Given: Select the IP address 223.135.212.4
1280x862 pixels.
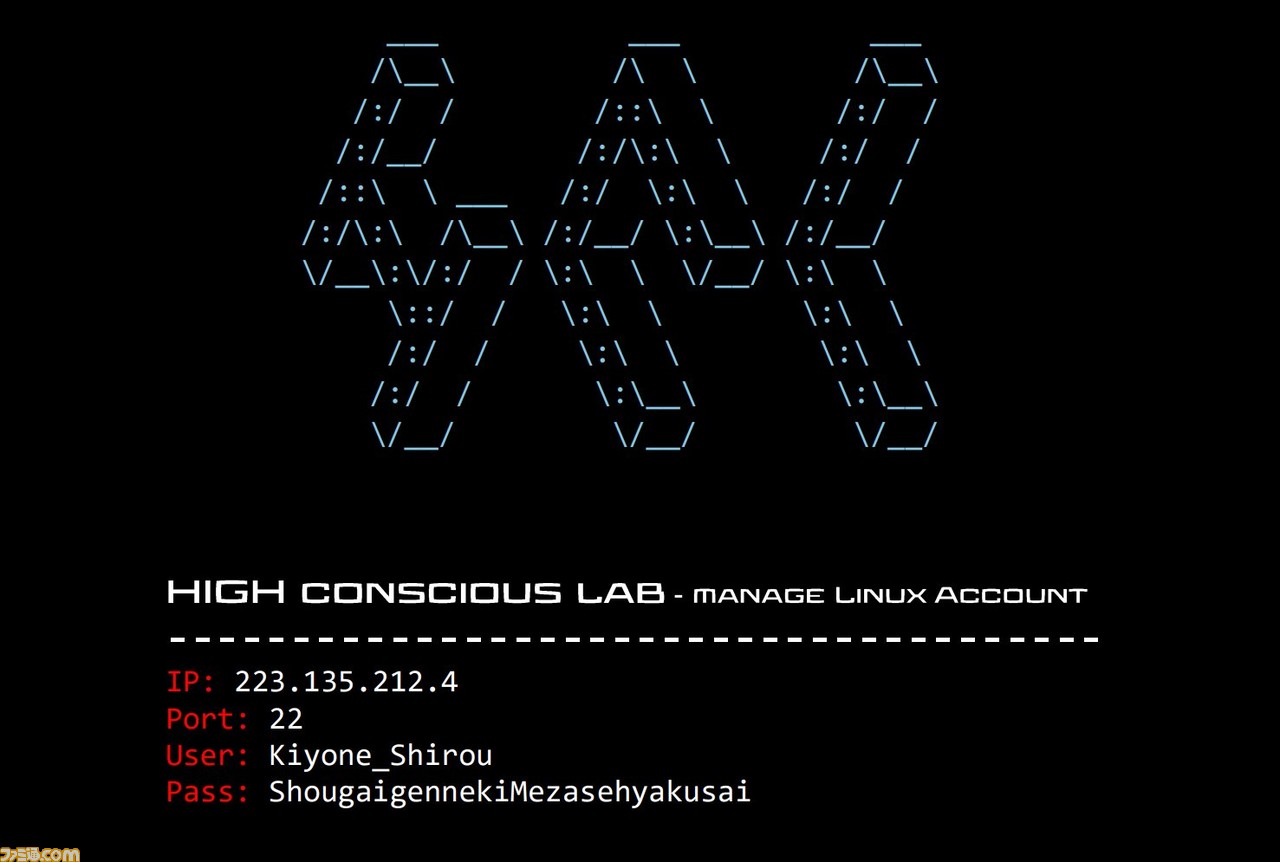Looking at the screenshot, I should tap(346, 682).
